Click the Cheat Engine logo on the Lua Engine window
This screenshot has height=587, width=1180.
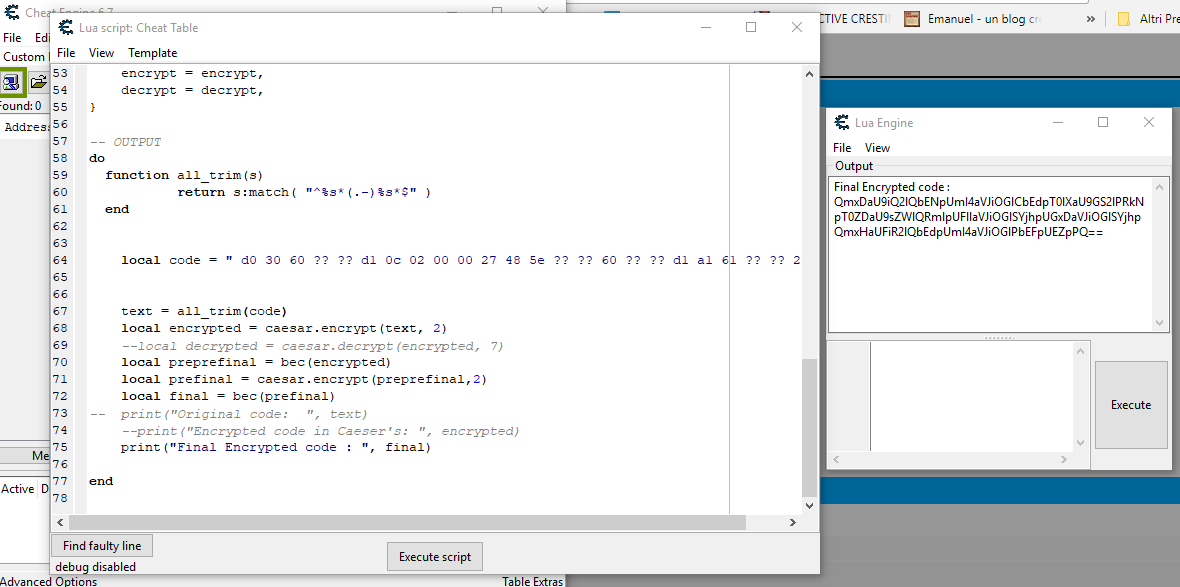tap(843, 121)
